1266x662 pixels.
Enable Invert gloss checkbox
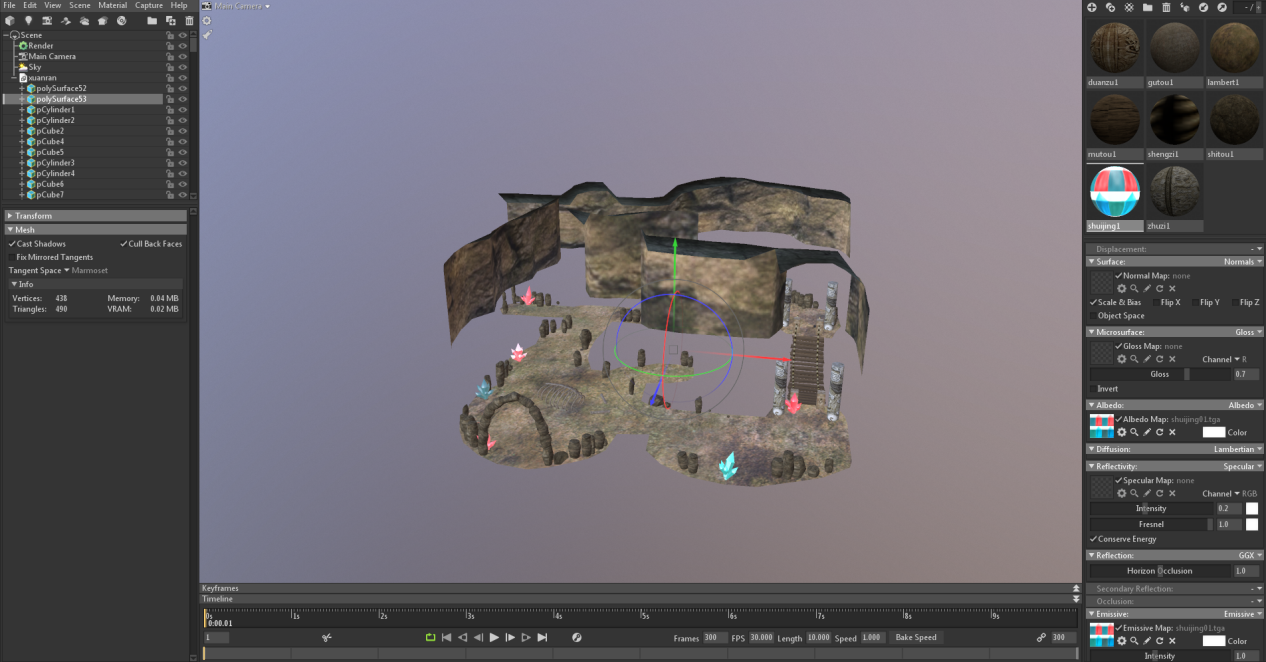[x=1093, y=389]
